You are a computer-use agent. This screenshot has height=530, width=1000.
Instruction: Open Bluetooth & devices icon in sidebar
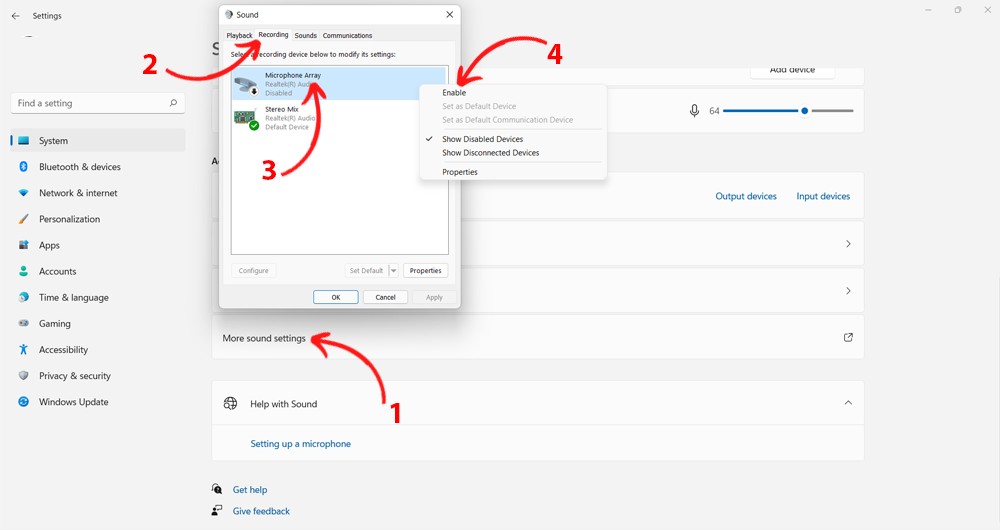point(24,166)
